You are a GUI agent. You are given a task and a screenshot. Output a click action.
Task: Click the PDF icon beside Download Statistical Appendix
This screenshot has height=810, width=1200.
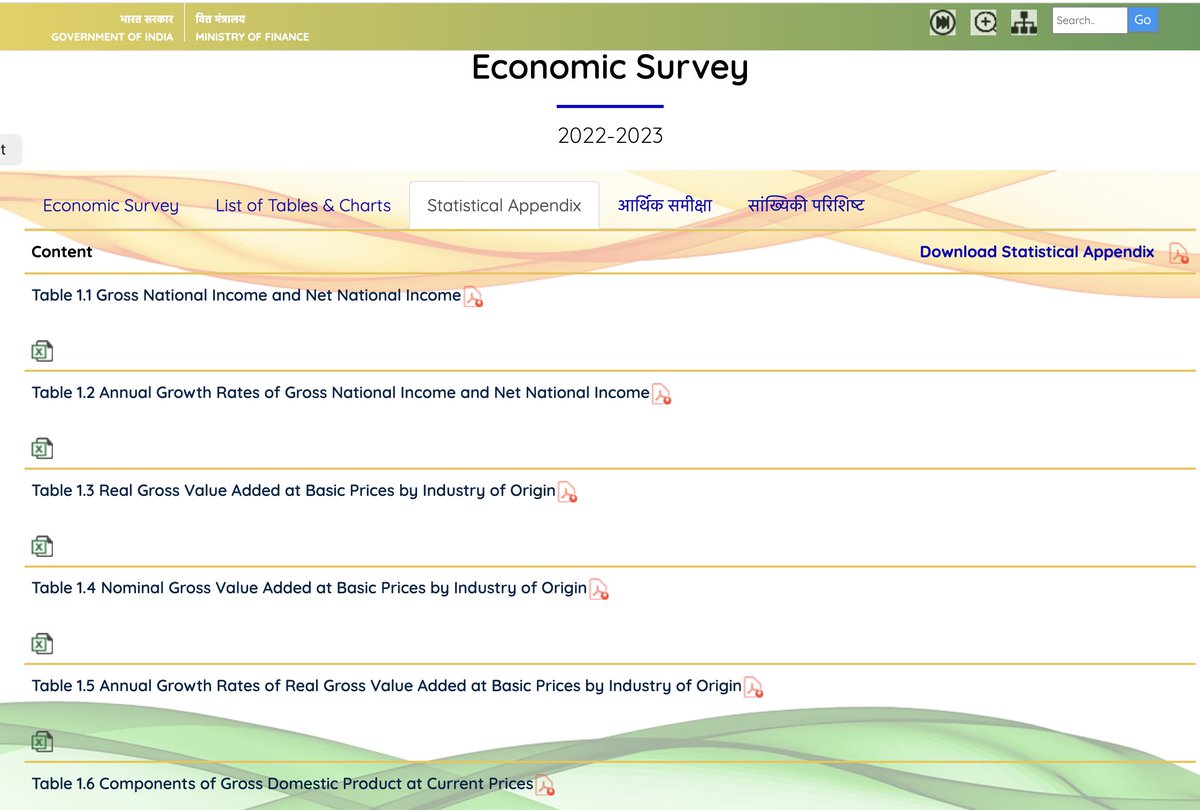click(1179, 253)
